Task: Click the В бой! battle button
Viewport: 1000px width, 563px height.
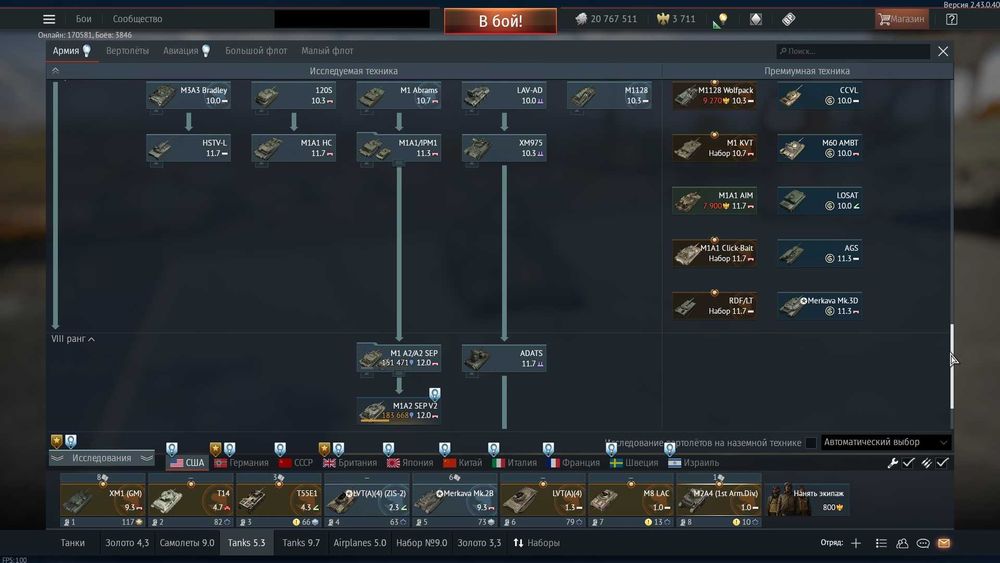Action: (500, 21)
